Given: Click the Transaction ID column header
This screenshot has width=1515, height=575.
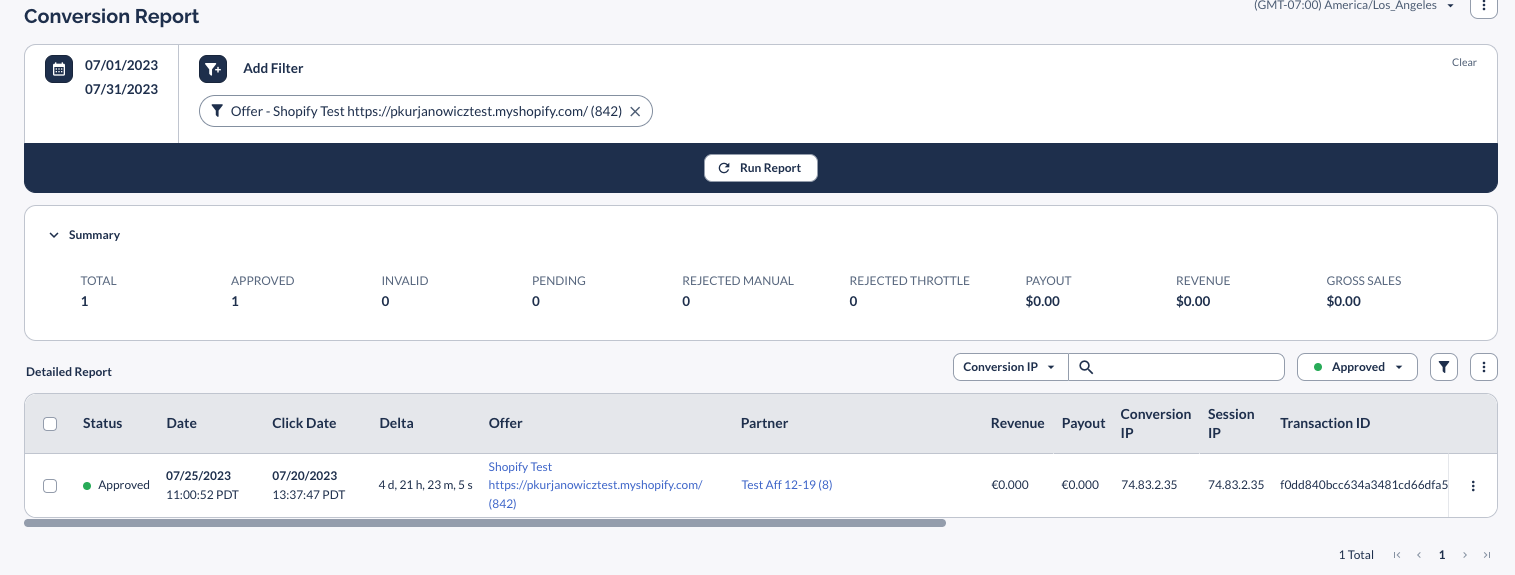Looking at the screenshot, I should [1325, 424].
